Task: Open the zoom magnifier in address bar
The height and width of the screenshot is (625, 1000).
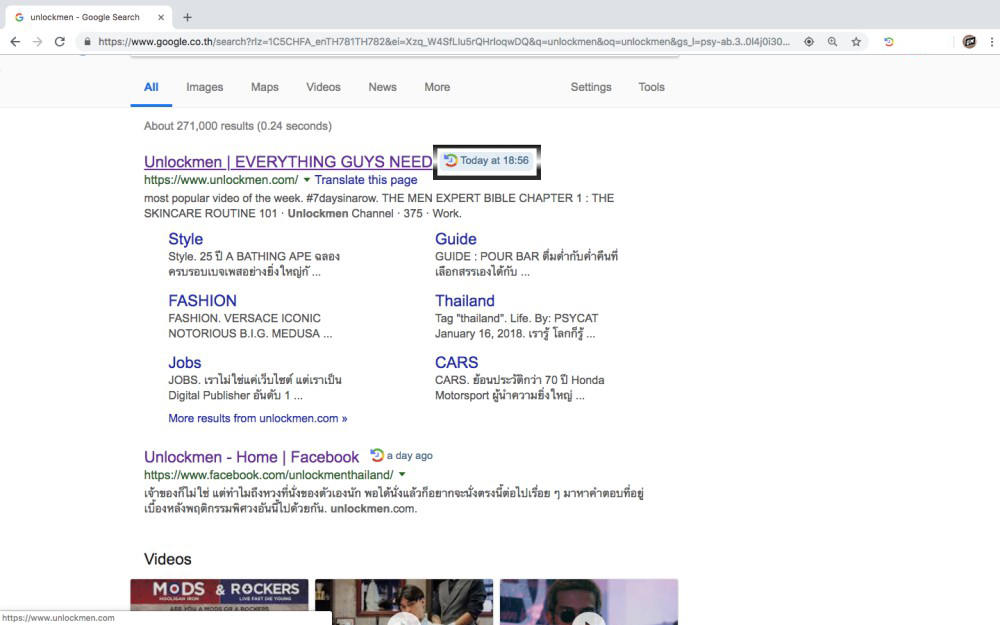Action: coord(832,42)
